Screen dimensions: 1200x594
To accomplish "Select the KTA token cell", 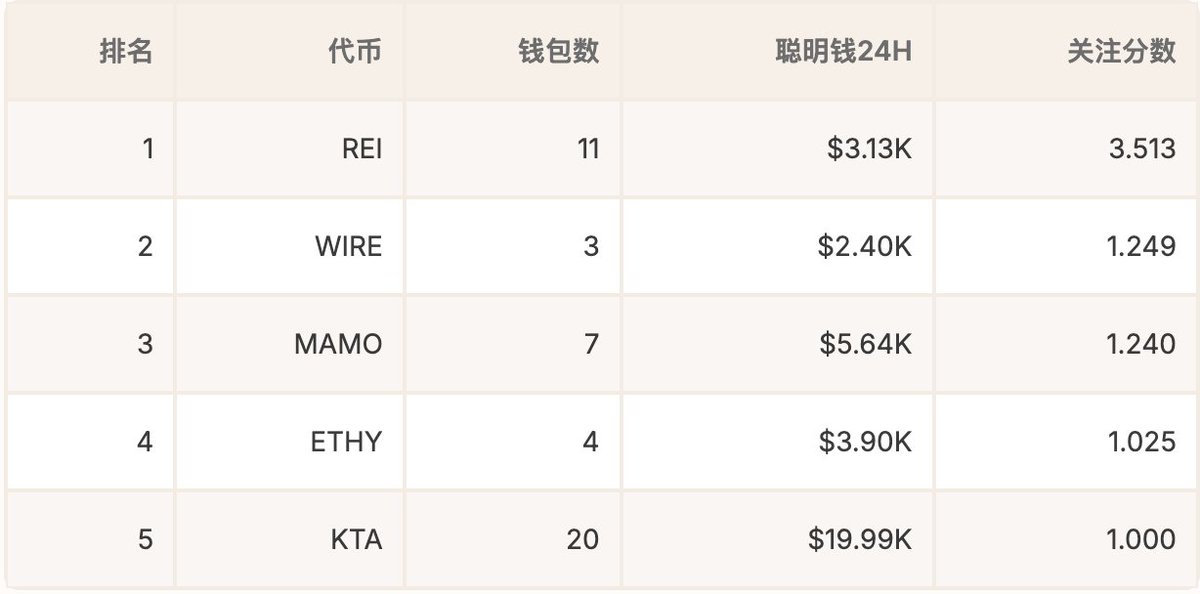I will click(356, 539).
